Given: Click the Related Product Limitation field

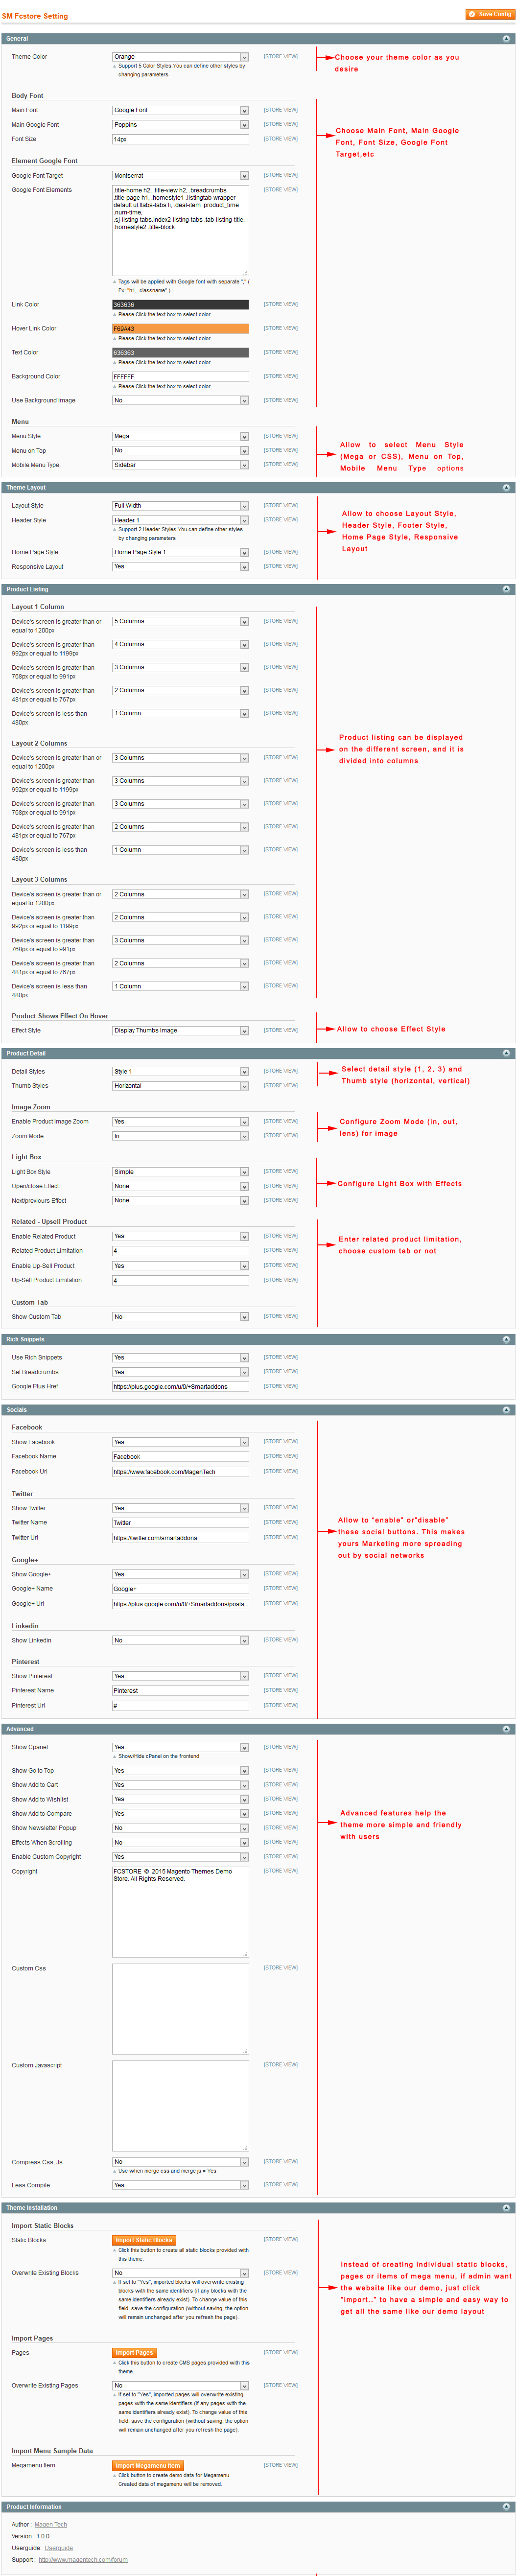Looking at the screenshot, I should [x=180, y=1251].
